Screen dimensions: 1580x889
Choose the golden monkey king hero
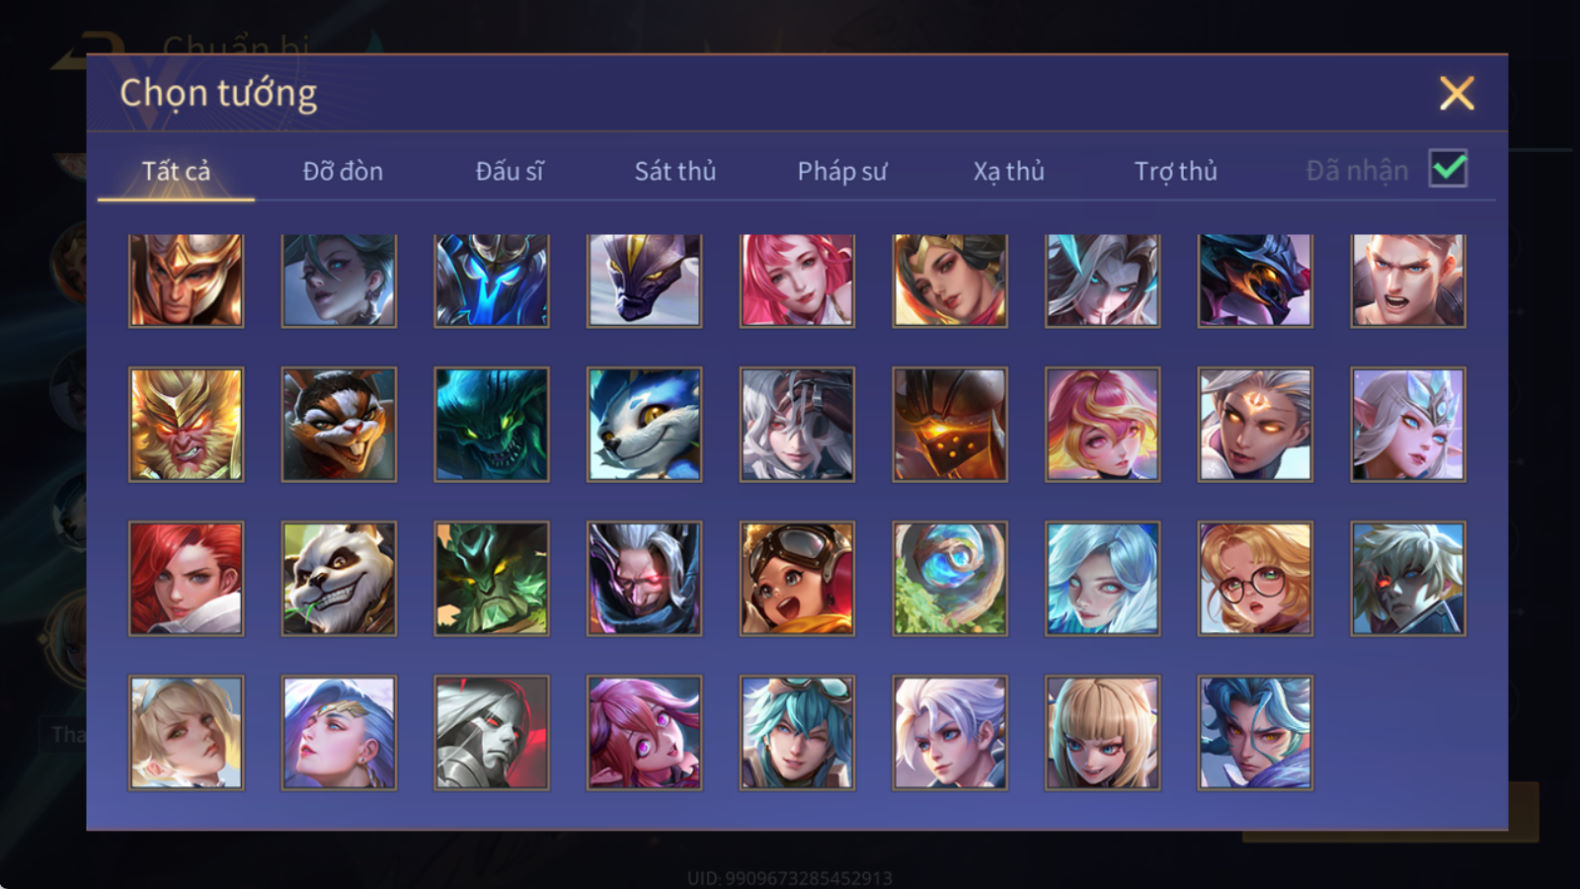click(x=186, y=424)
